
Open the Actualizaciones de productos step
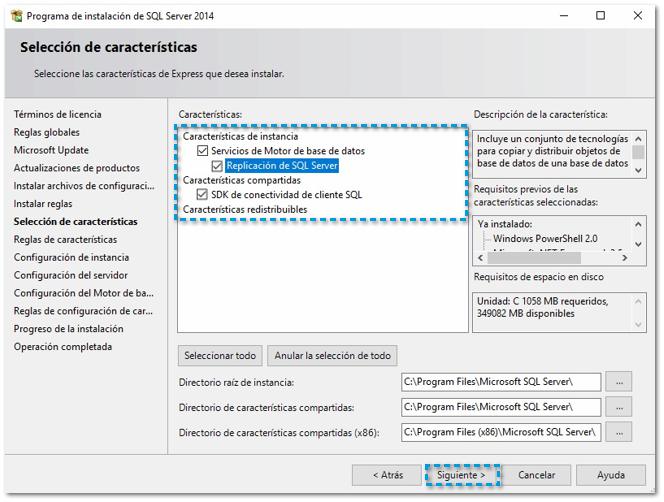tap(77, 168)
